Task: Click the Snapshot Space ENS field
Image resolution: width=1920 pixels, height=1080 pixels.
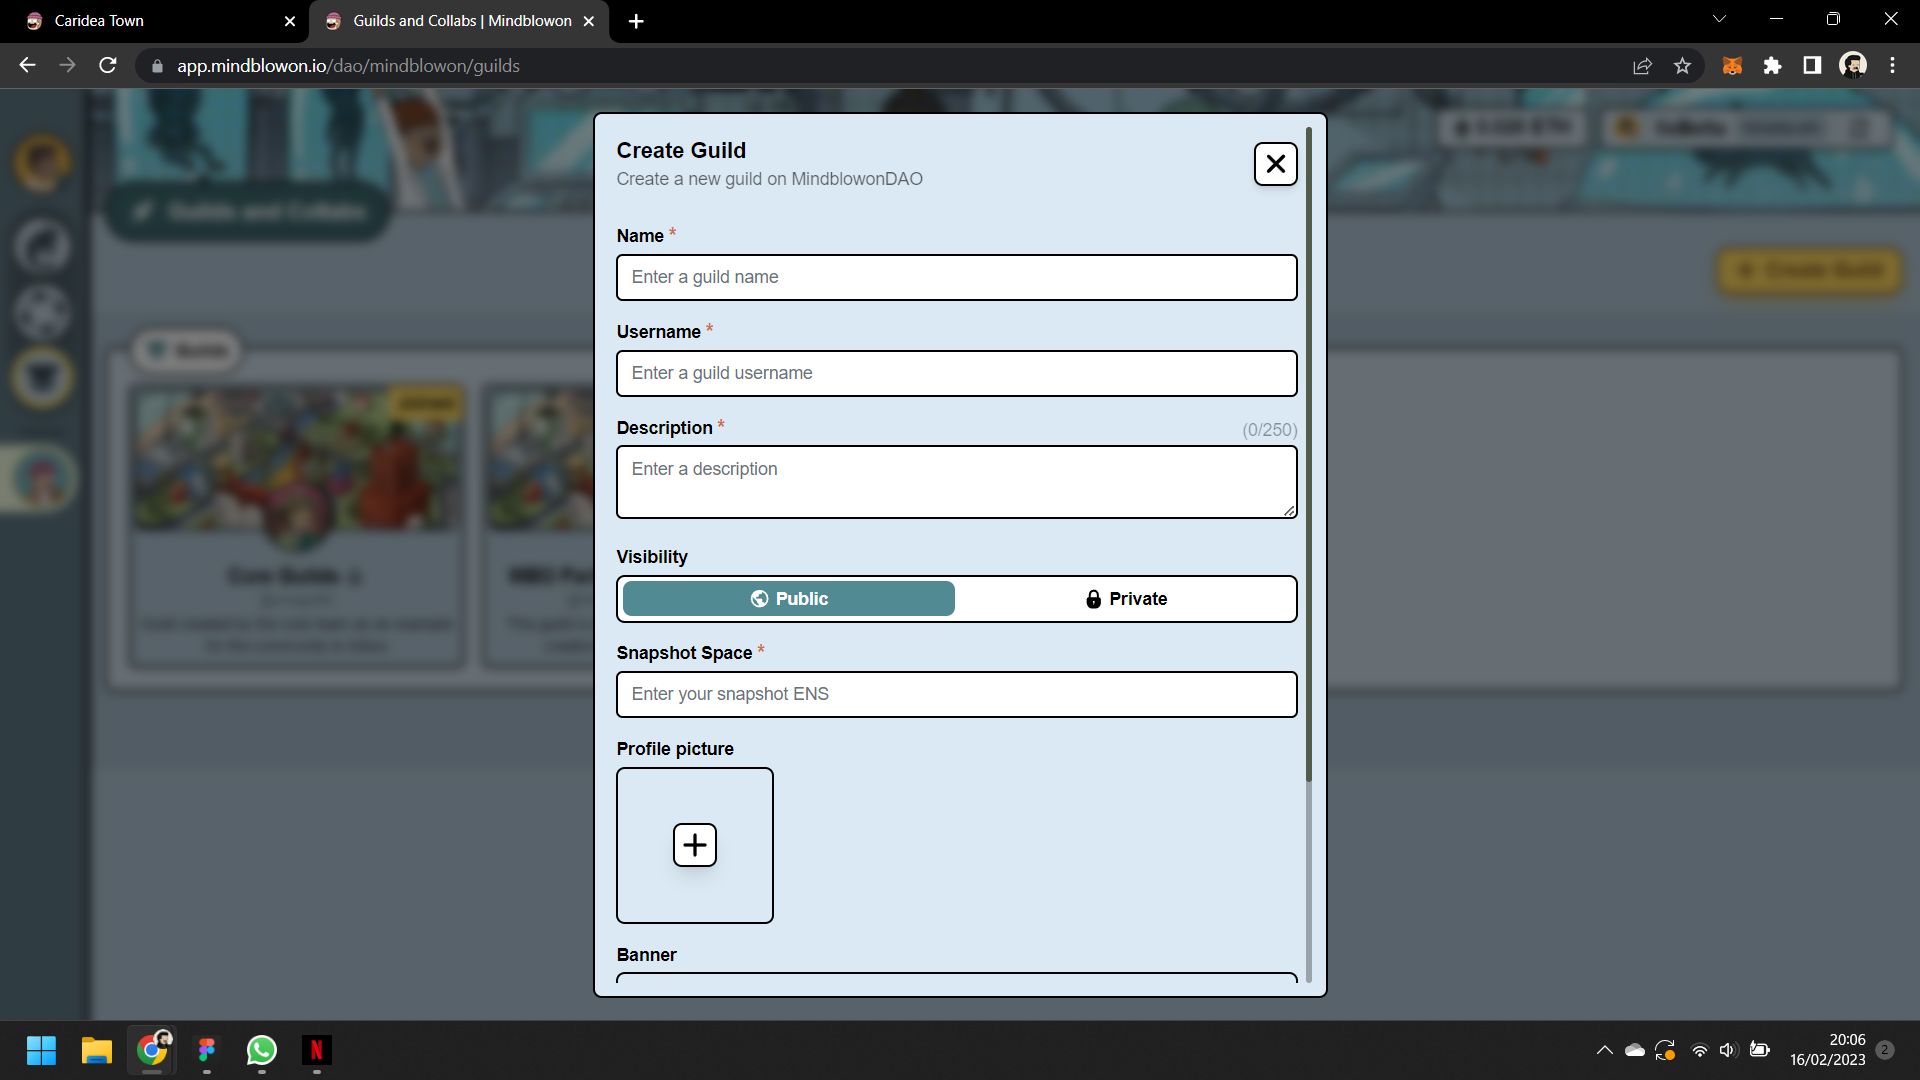Action: click(956, 694)
